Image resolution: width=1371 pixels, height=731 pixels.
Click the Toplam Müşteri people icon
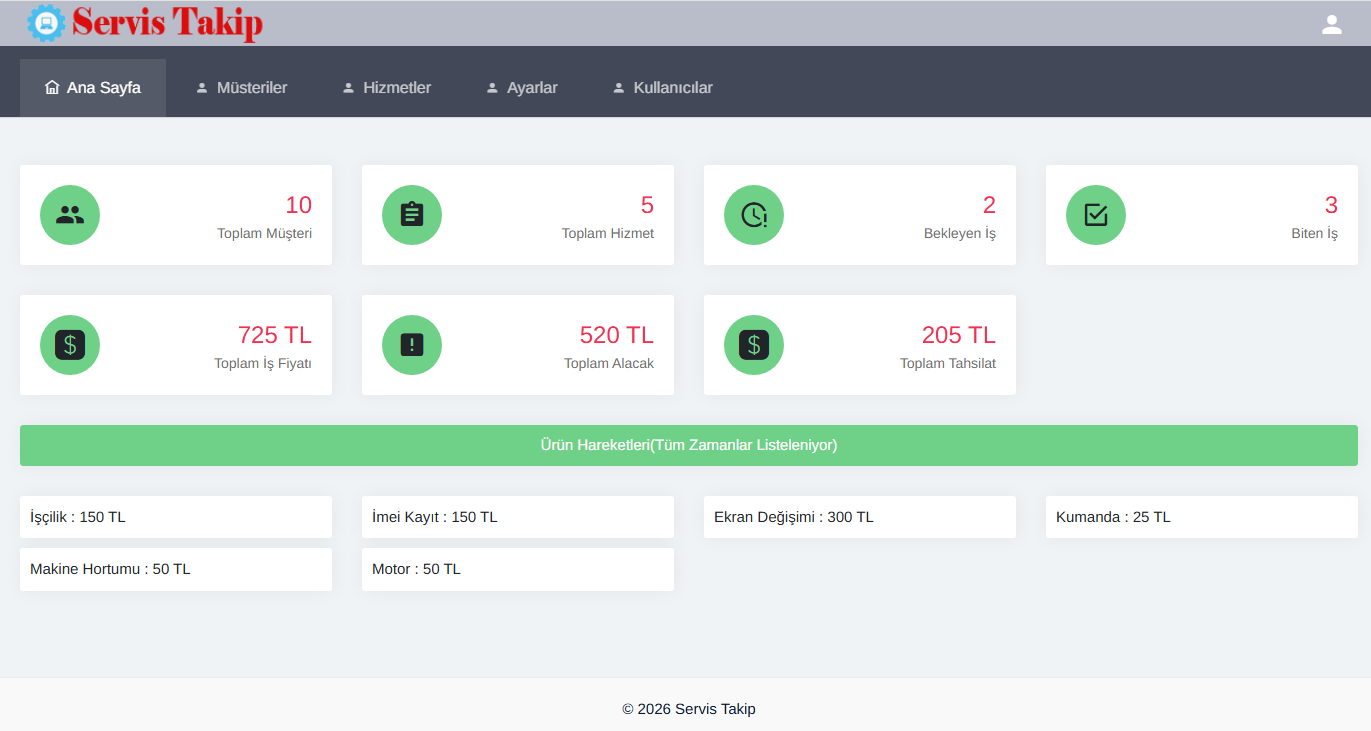click(x=70, y=215)
